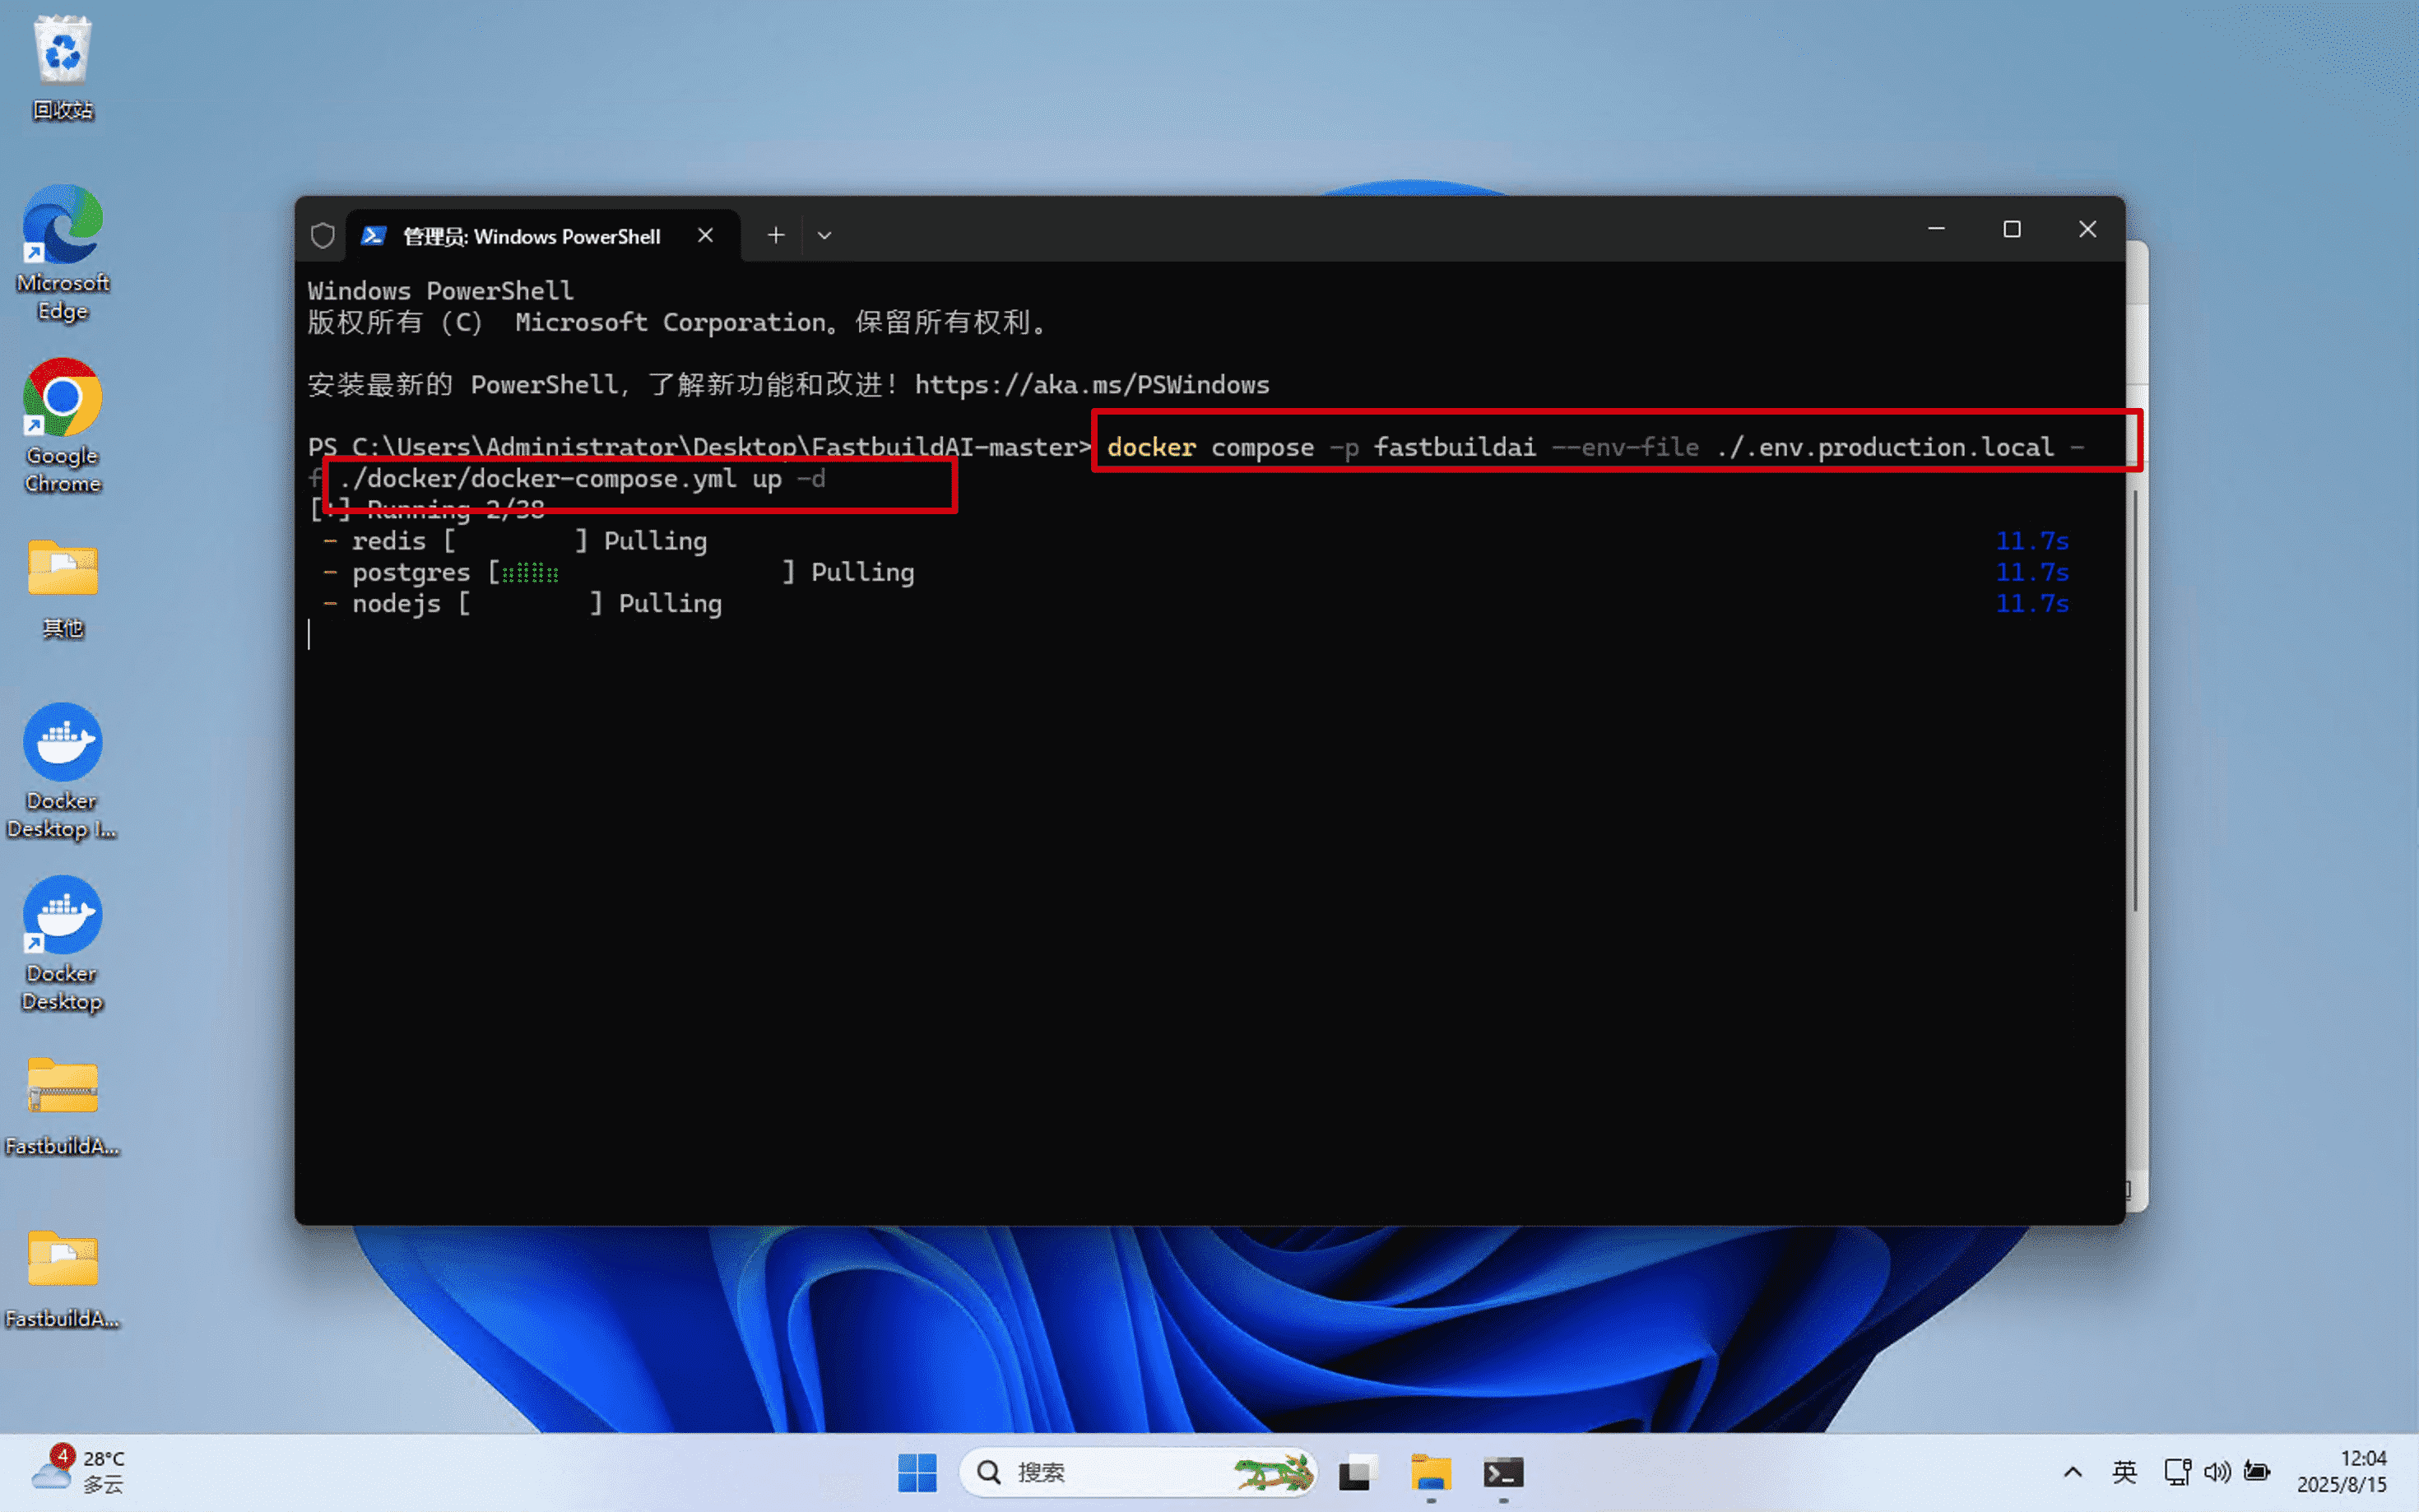The height and width of the screenshot is (1512, 2419).
Task: Show hidden system tray icons via chevron
Action: (x=2071, y=1472)
